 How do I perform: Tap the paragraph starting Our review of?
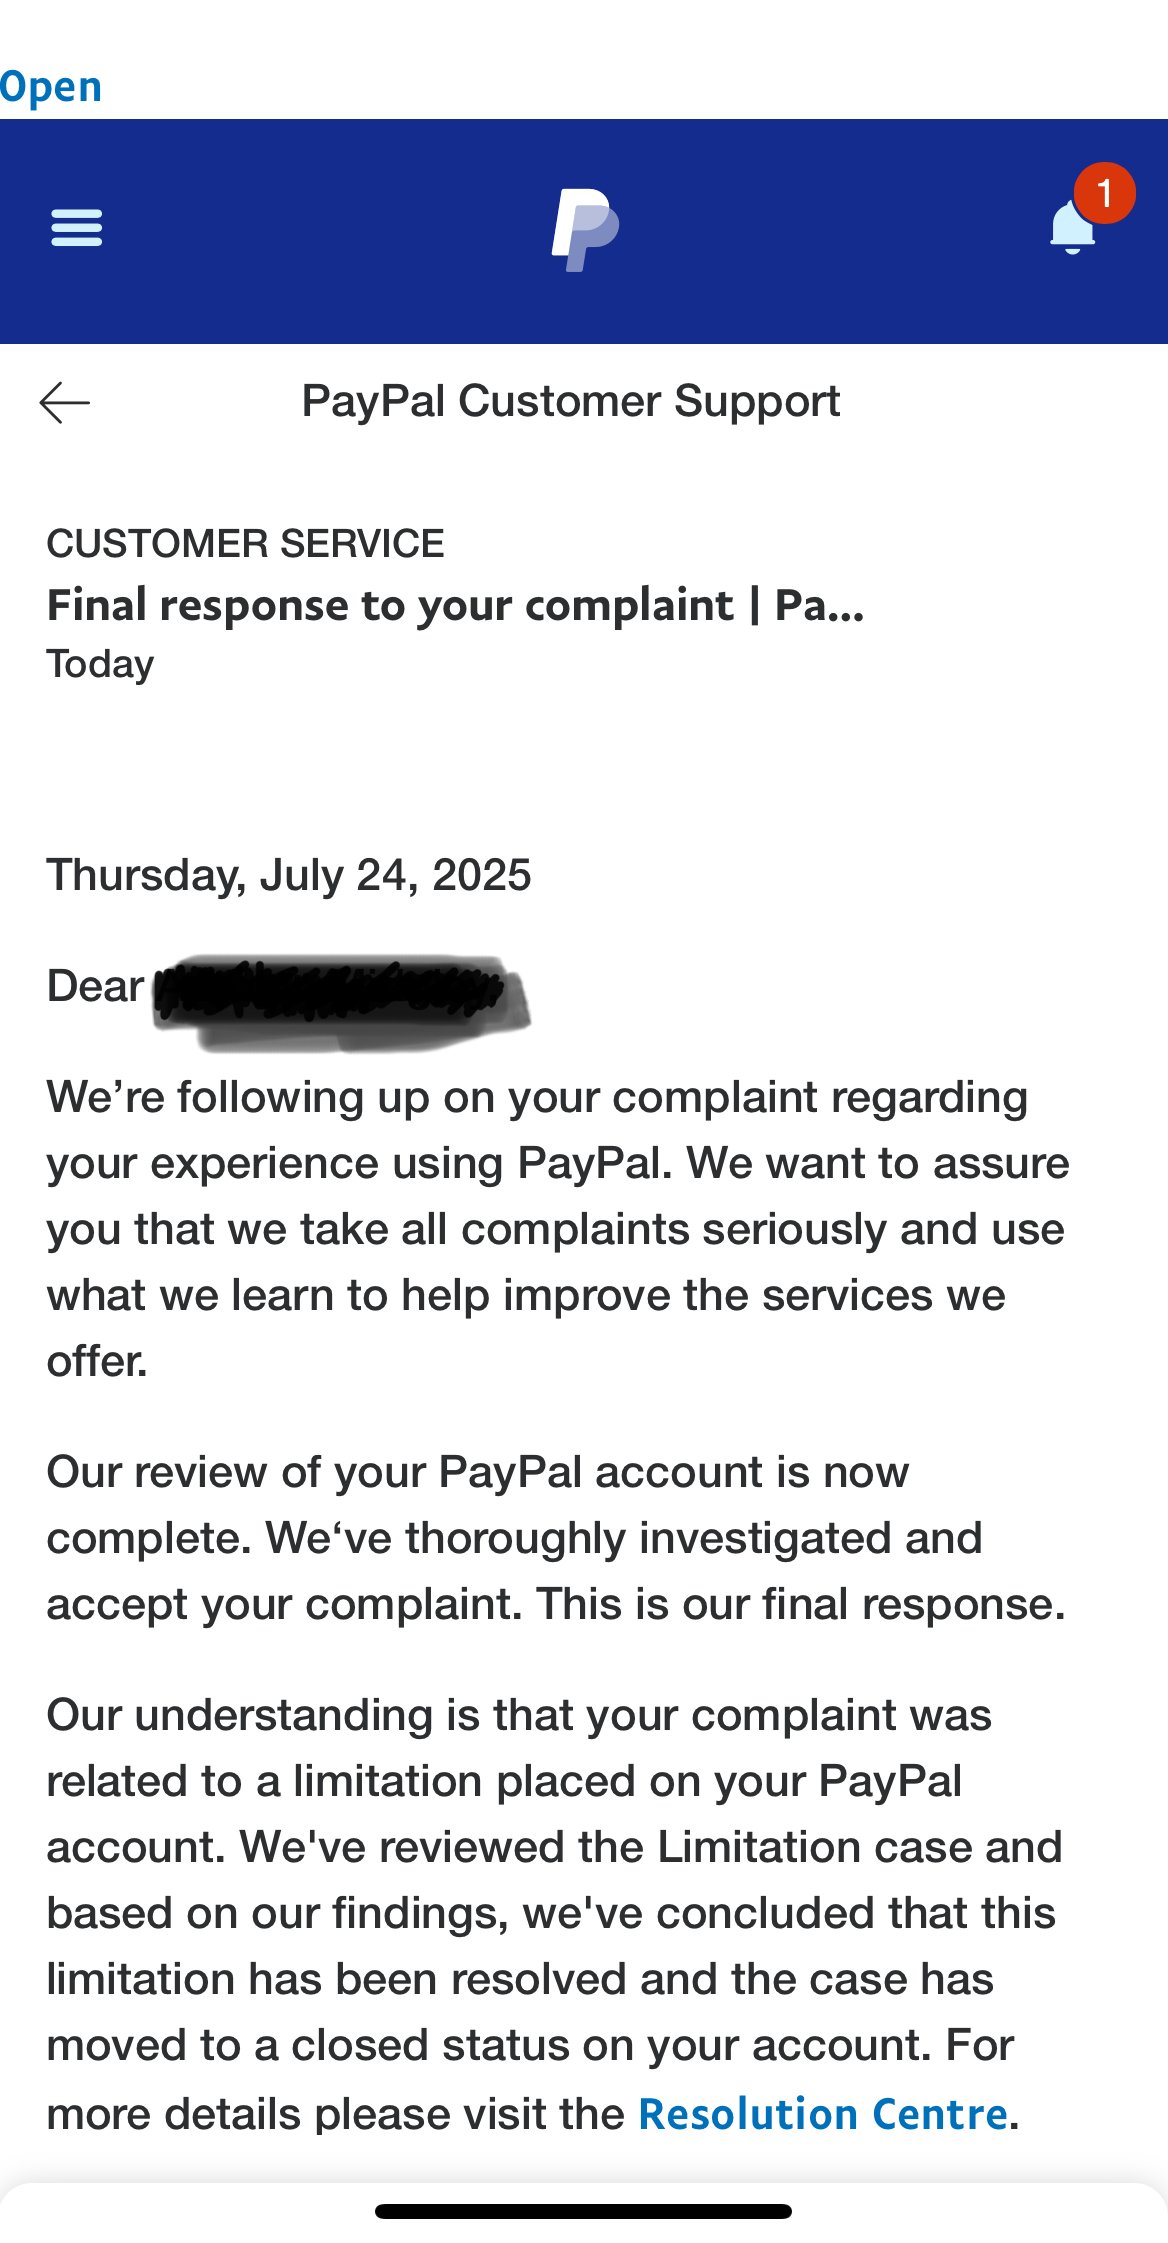[x=556, y=1538]
